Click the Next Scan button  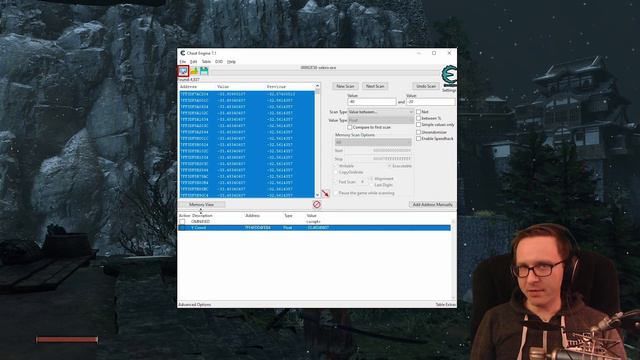click(x=375, y=86)
